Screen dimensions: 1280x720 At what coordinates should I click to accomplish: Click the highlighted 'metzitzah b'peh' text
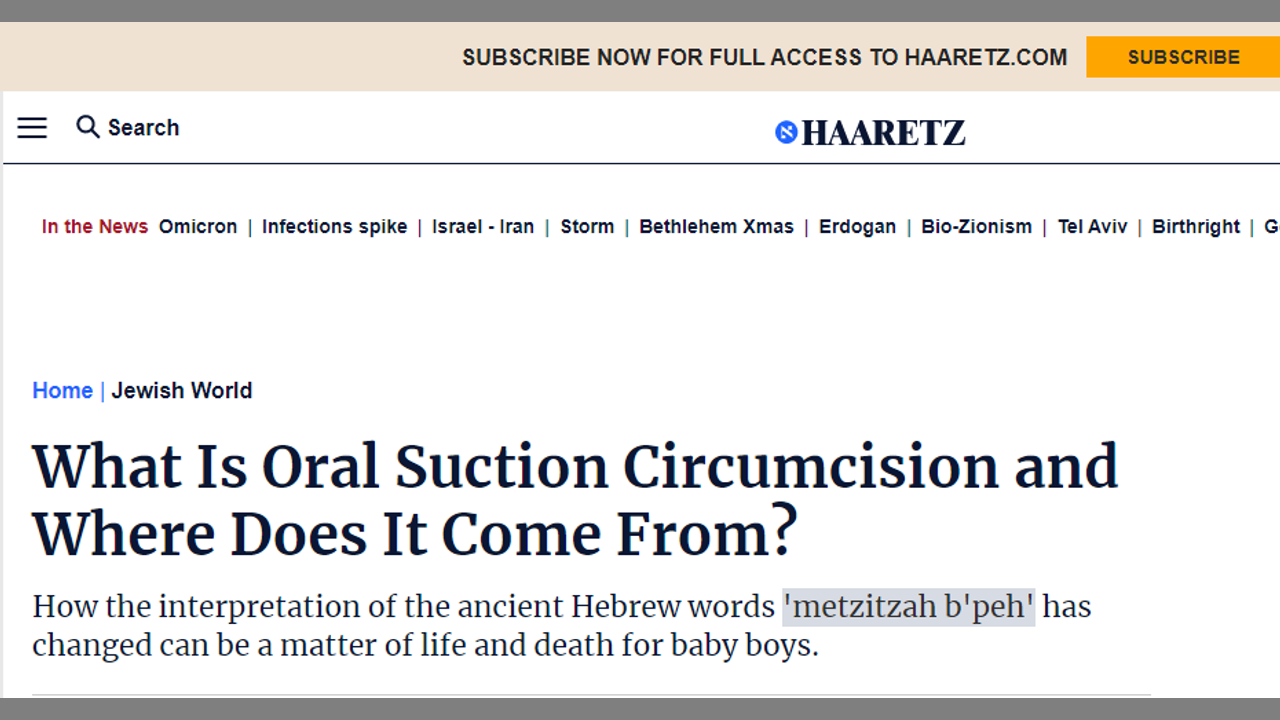(908, 607)
